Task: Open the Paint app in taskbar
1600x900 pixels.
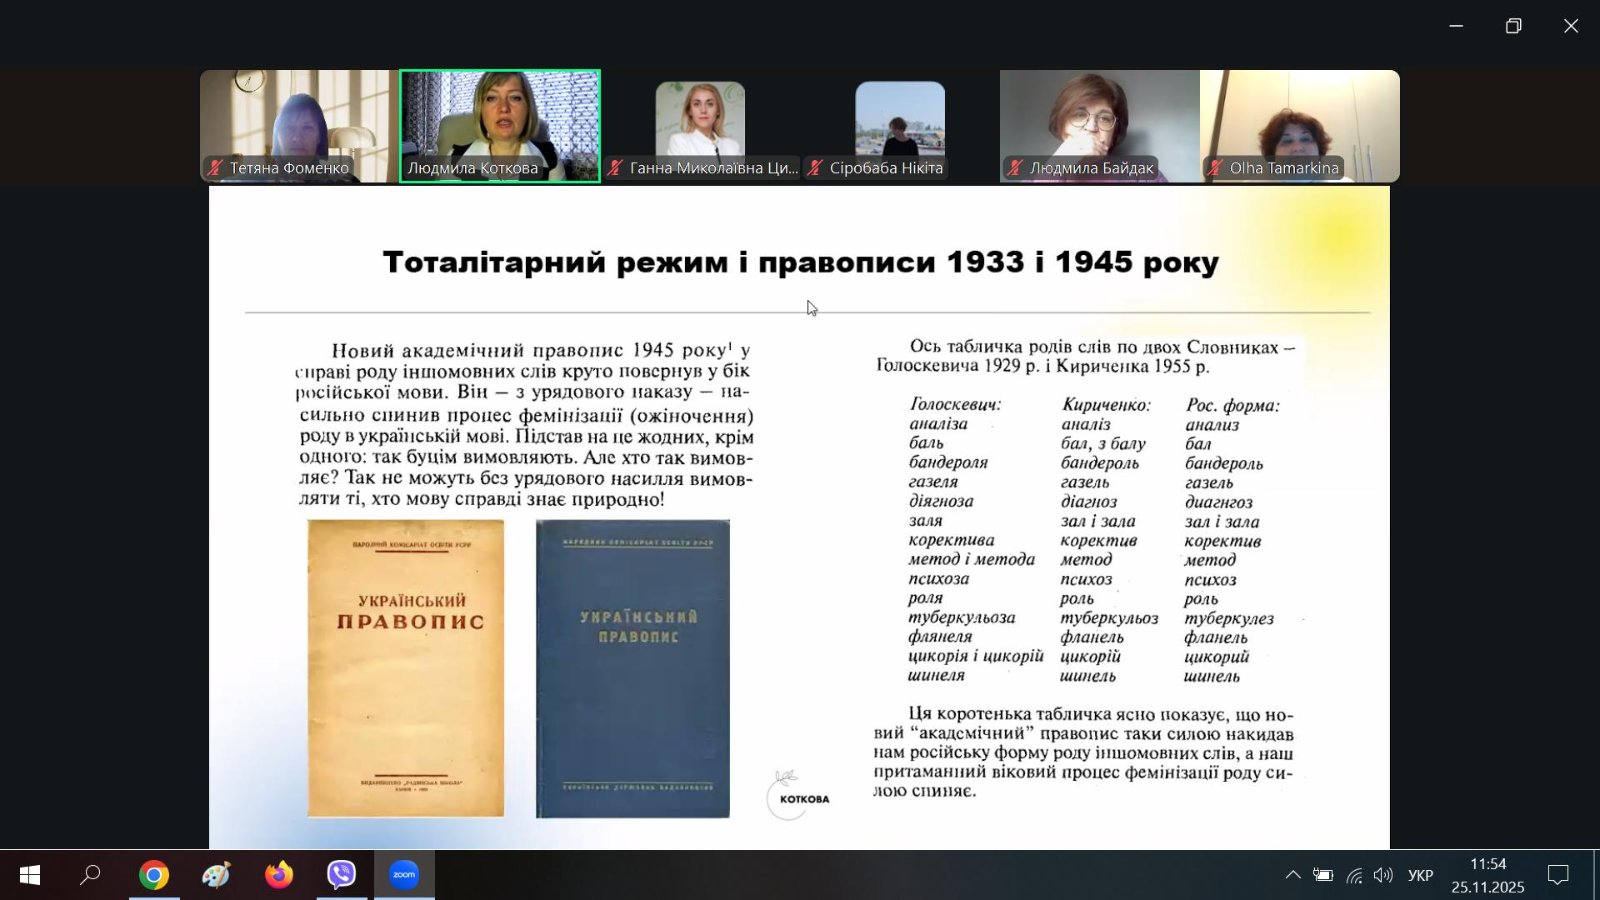Action: 216,876
